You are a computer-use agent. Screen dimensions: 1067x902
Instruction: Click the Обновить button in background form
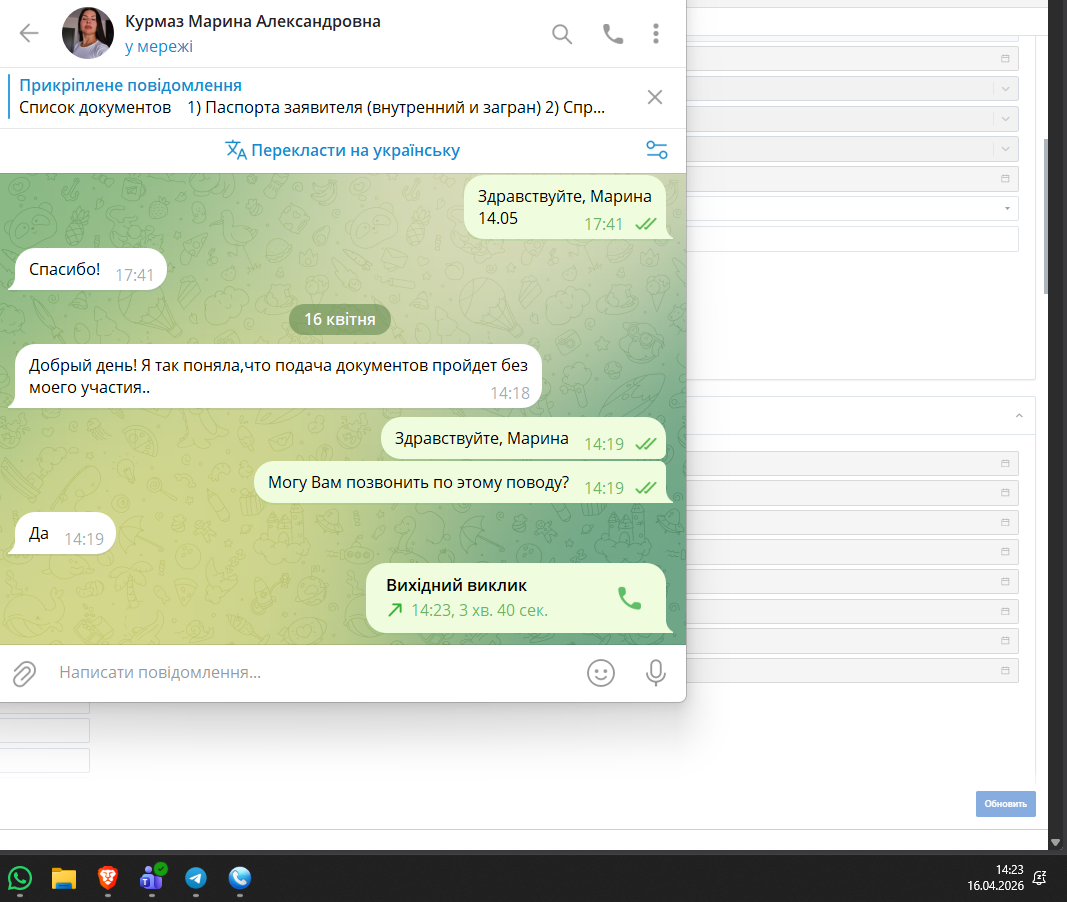(x=1006, y=803)
